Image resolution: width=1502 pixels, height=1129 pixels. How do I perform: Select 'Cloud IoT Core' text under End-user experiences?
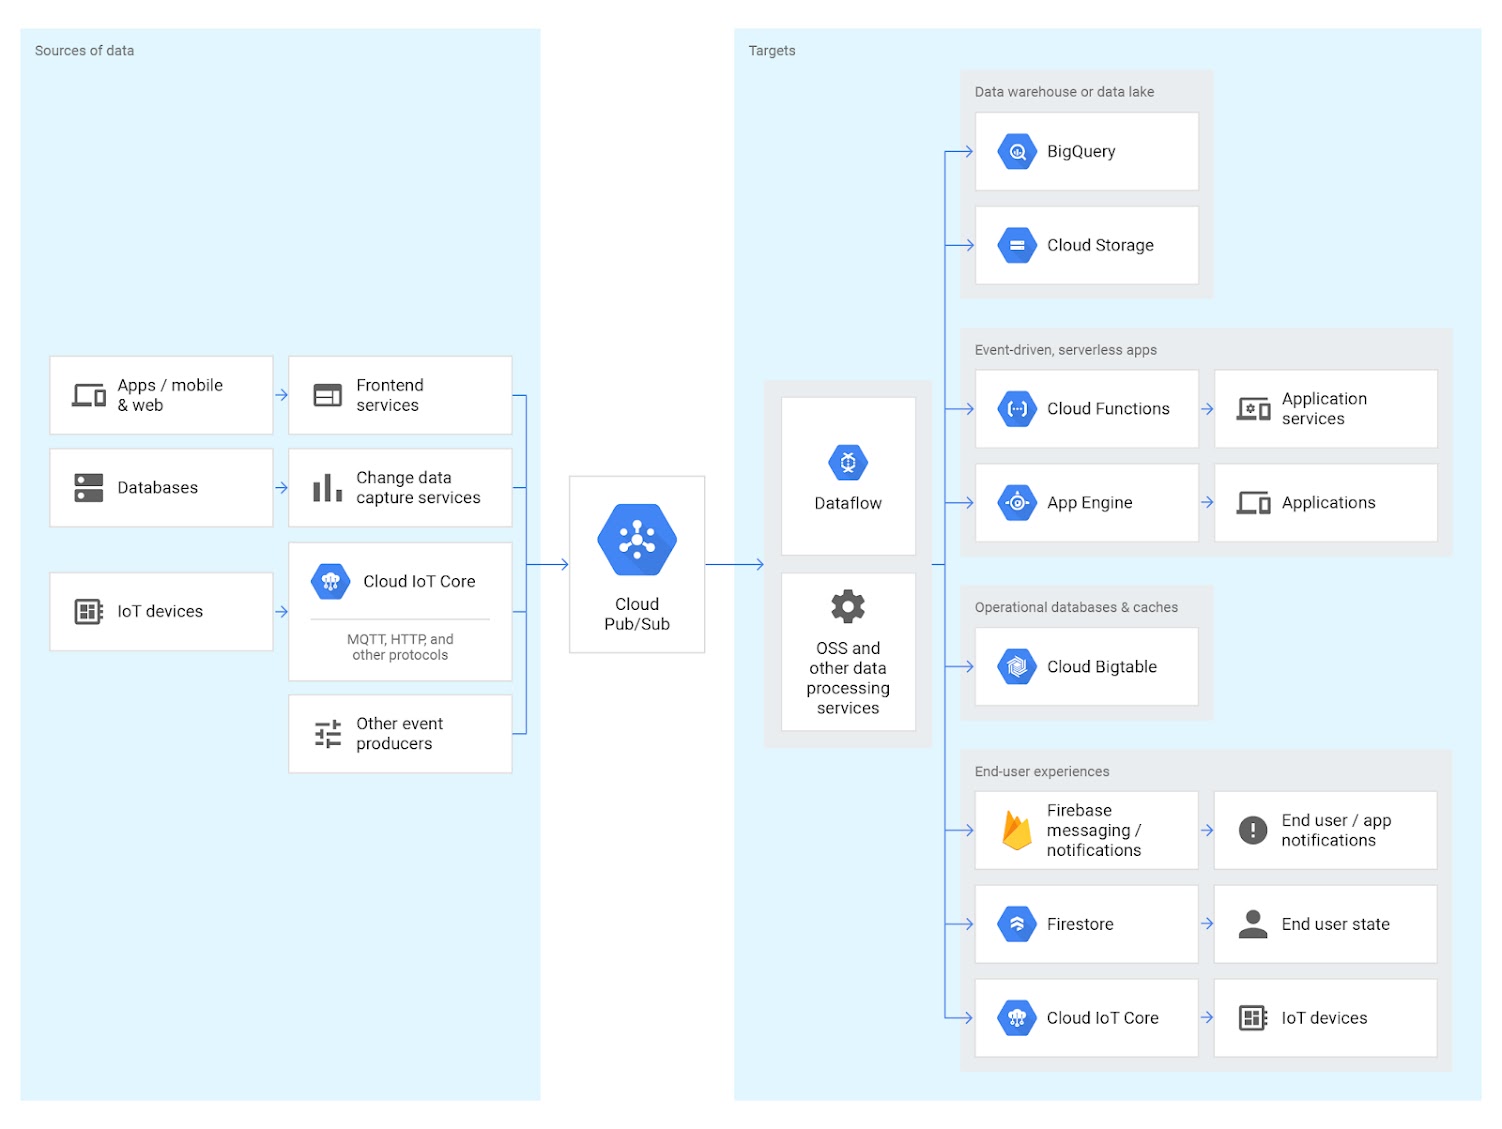1103,1018
